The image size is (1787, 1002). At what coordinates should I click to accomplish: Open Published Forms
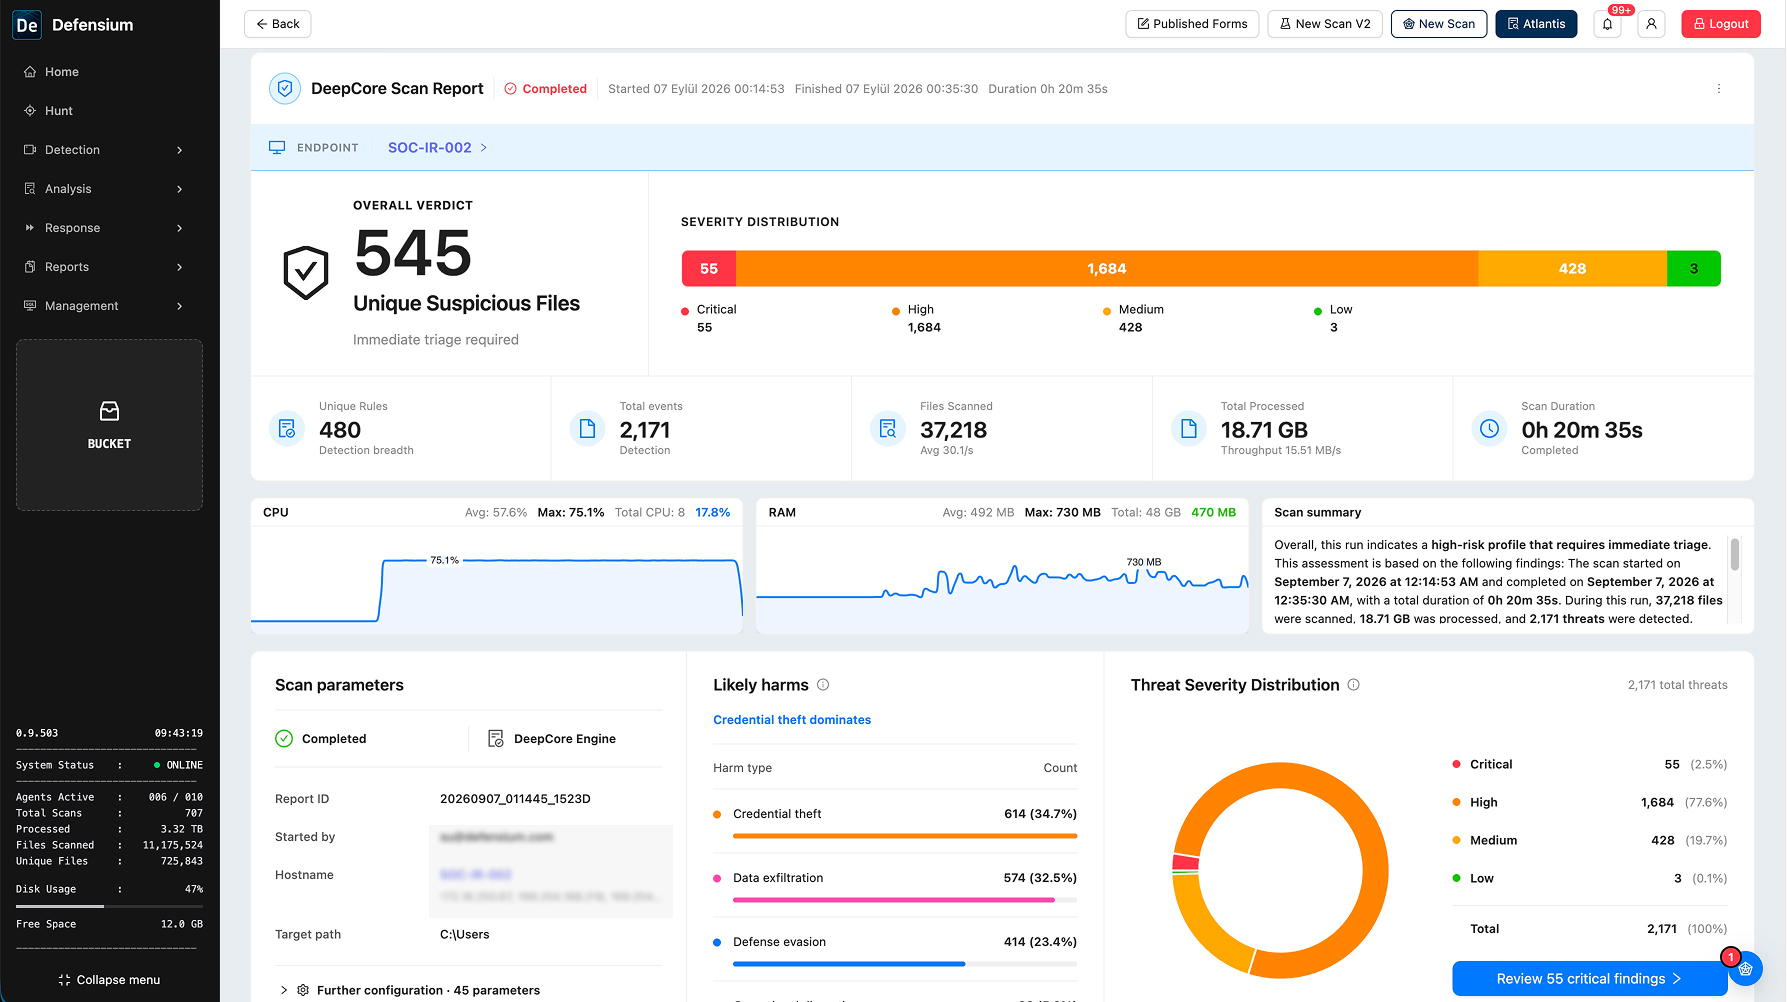[x=1192, y=24]
